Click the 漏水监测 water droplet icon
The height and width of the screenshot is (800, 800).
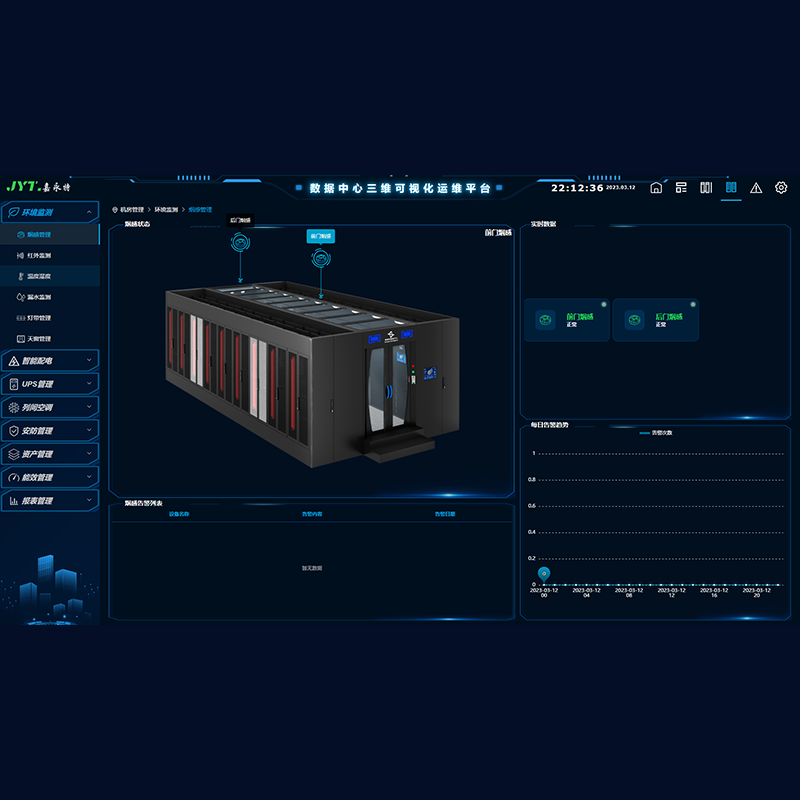(x=20, y=297)
